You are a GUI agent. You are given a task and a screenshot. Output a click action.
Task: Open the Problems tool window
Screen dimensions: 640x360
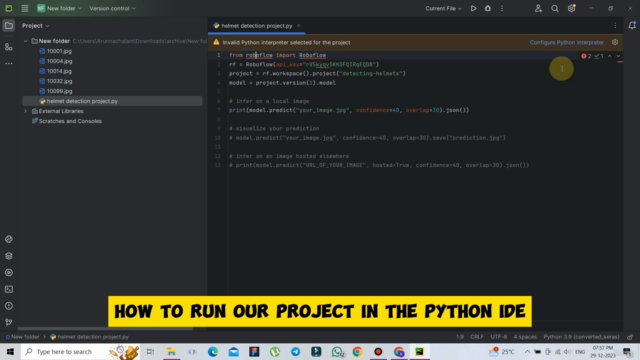tap(9, 306)
